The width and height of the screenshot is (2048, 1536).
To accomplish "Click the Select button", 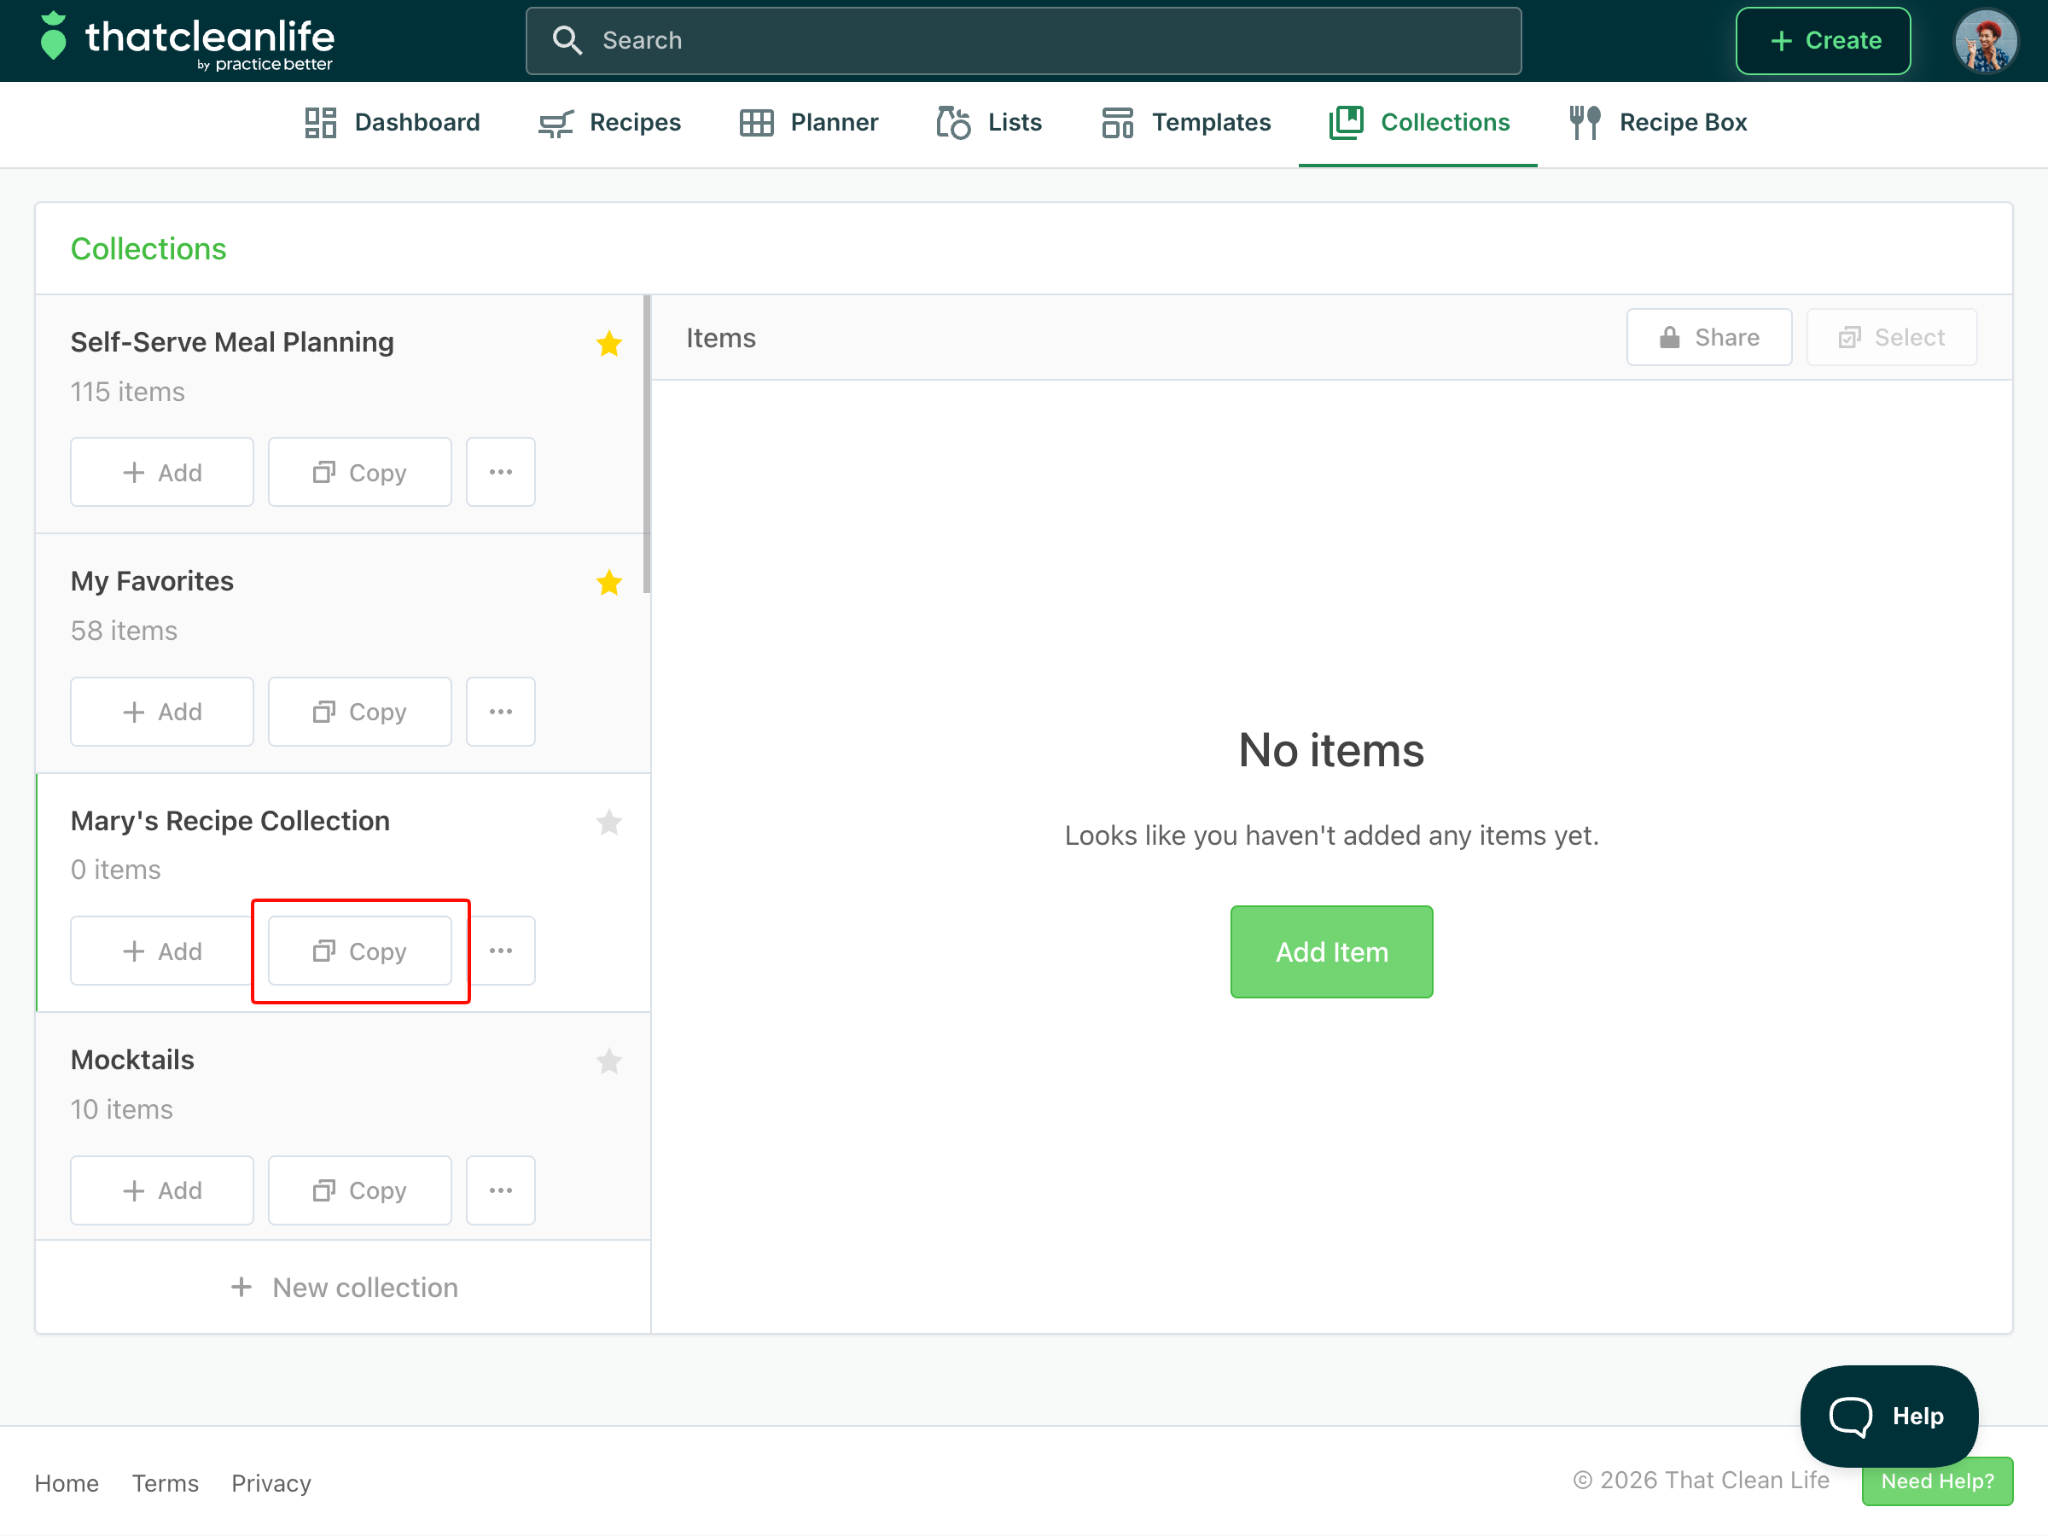I will point(1891,337).
